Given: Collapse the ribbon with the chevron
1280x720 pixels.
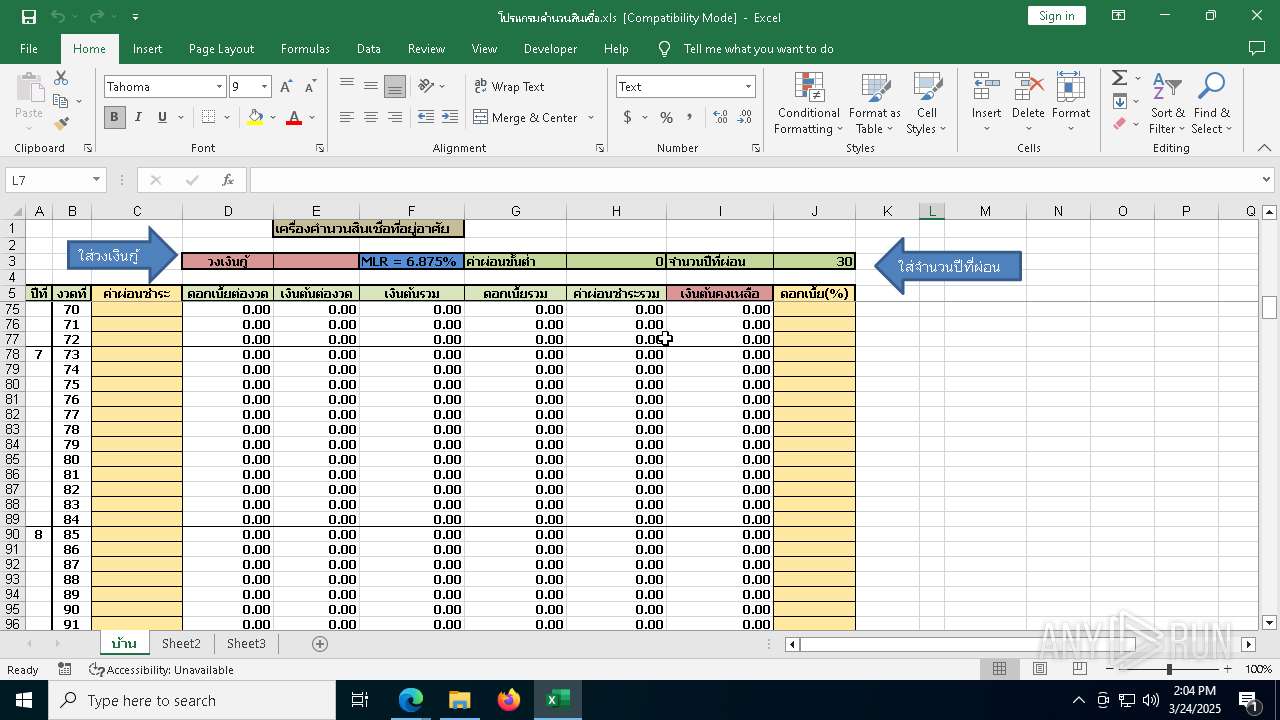Looking at the screenshot, I should (x=1264, y=148).
